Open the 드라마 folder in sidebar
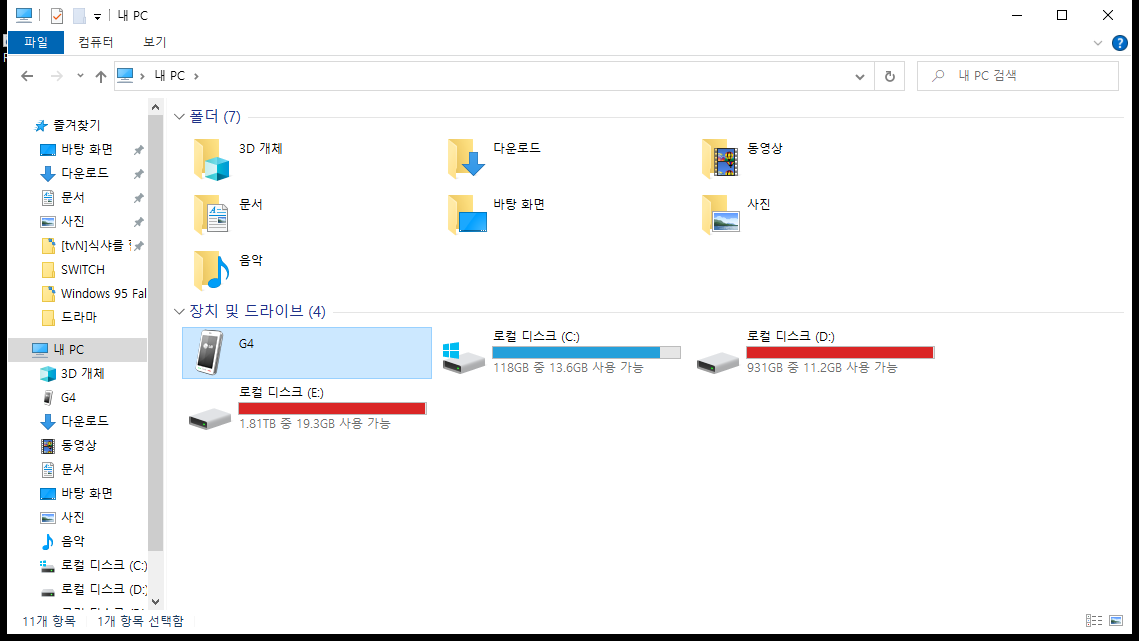 tap(78, 317)
